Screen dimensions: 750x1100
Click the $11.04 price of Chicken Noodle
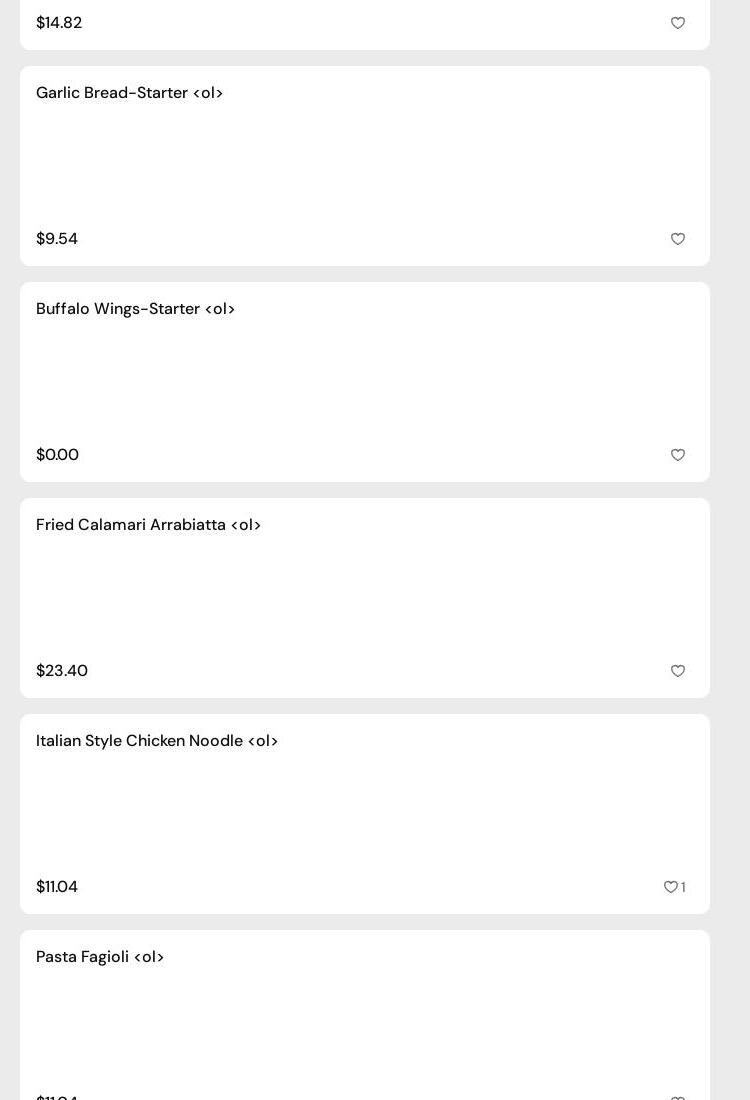[x=57, y=887]
